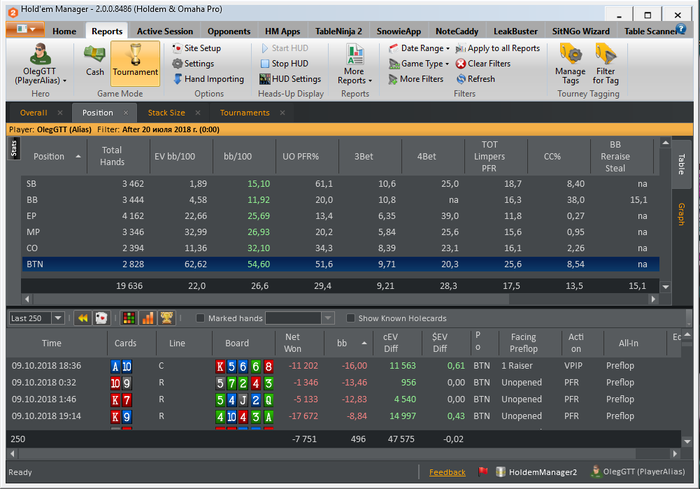
Task: Open Settings gear option
Action: (x=193, y=63)
